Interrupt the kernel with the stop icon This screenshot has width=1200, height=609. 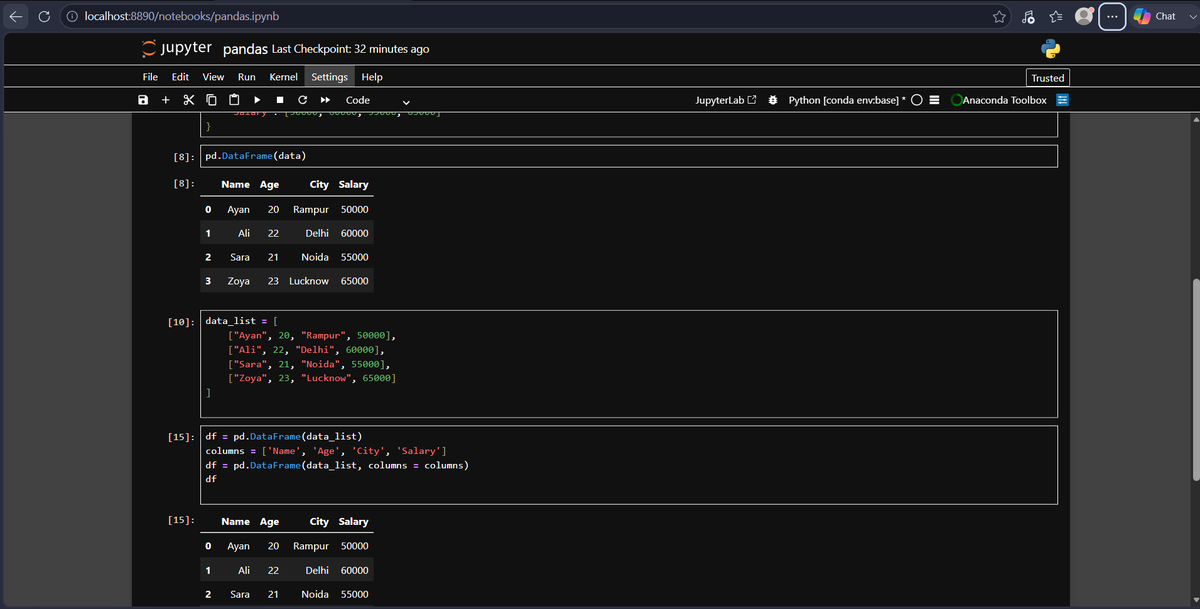[280, 100]
